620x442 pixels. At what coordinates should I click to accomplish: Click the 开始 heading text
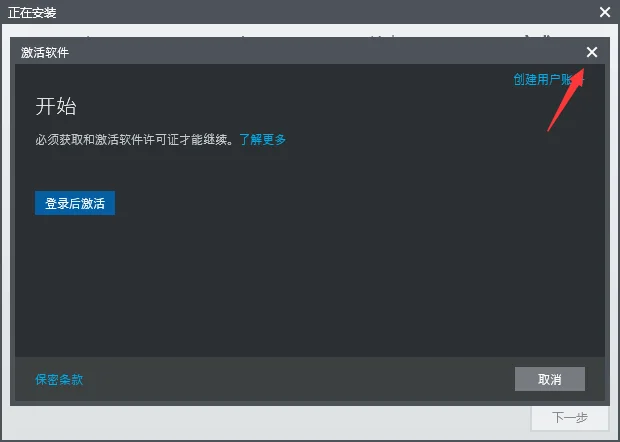pos(56,106)
